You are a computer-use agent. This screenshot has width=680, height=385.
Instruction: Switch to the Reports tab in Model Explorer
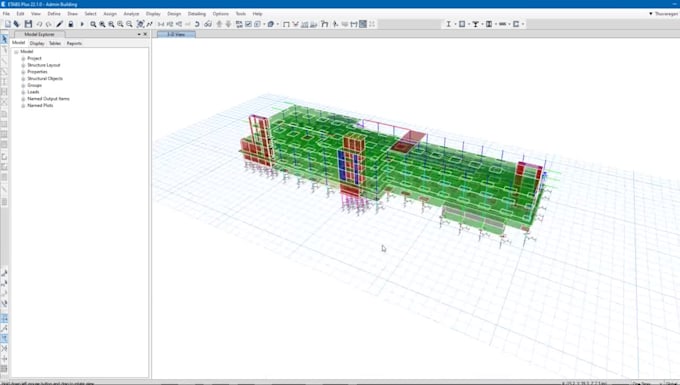click(x=74, y=43)
